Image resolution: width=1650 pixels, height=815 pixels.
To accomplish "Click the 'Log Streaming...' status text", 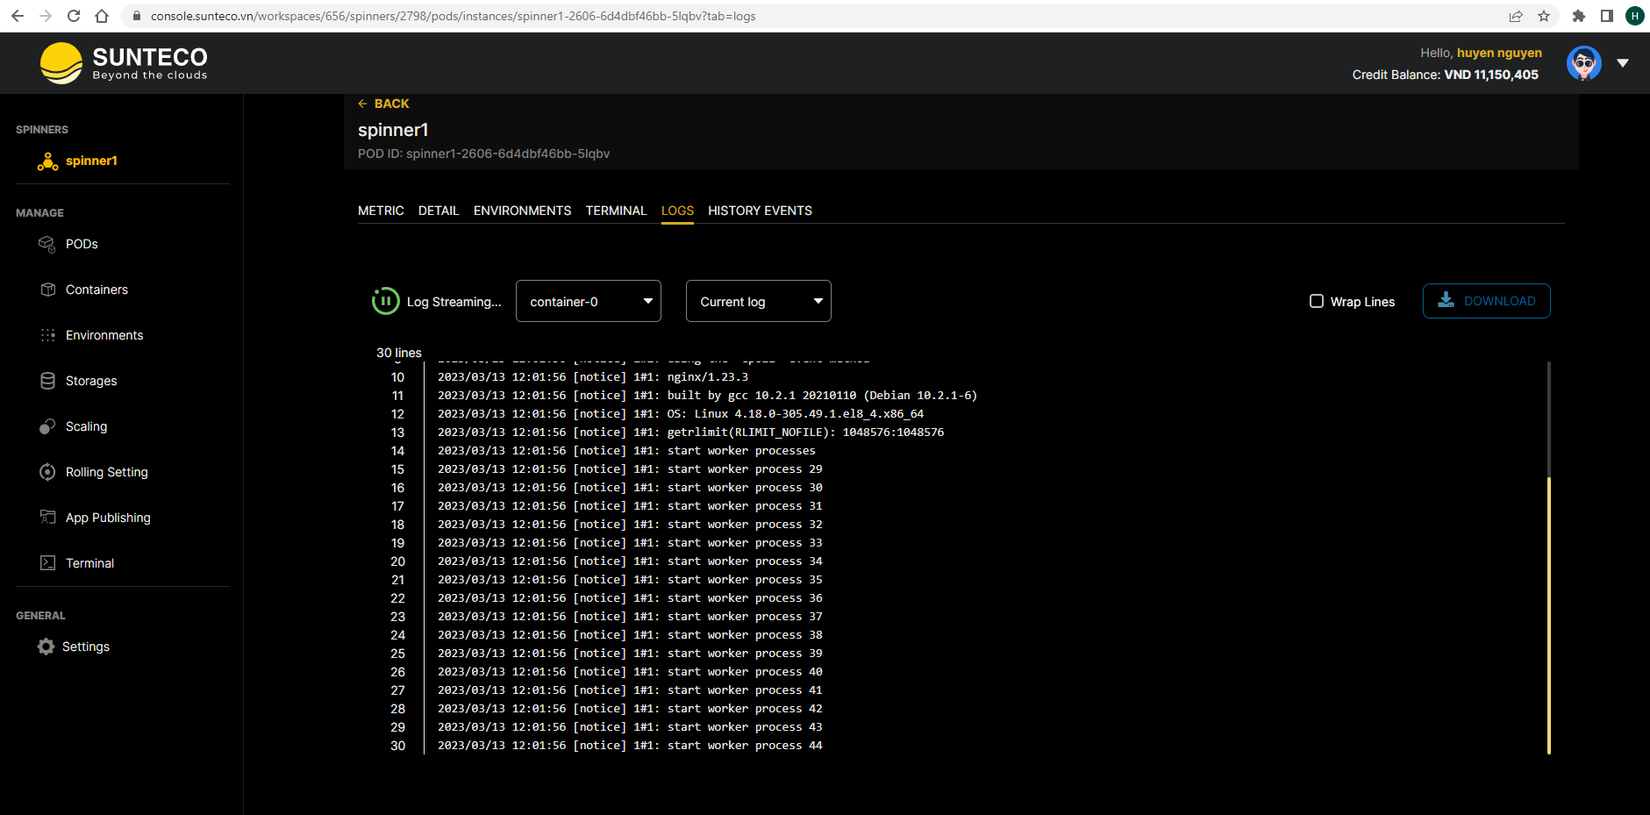I will point(454,301).
